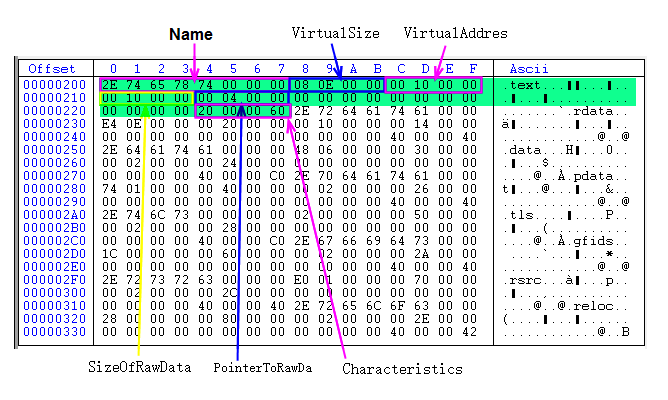
Task: Click '.gfids' in the Ascii column
Action: 589,241
